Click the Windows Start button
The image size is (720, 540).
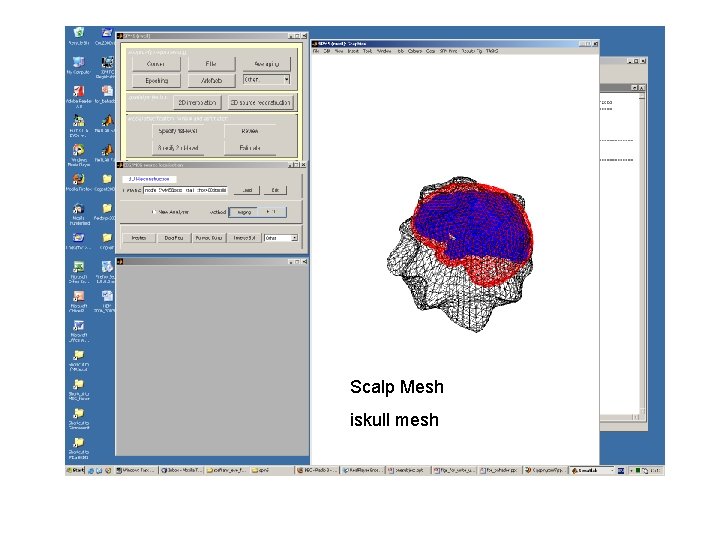coord(75,471)
